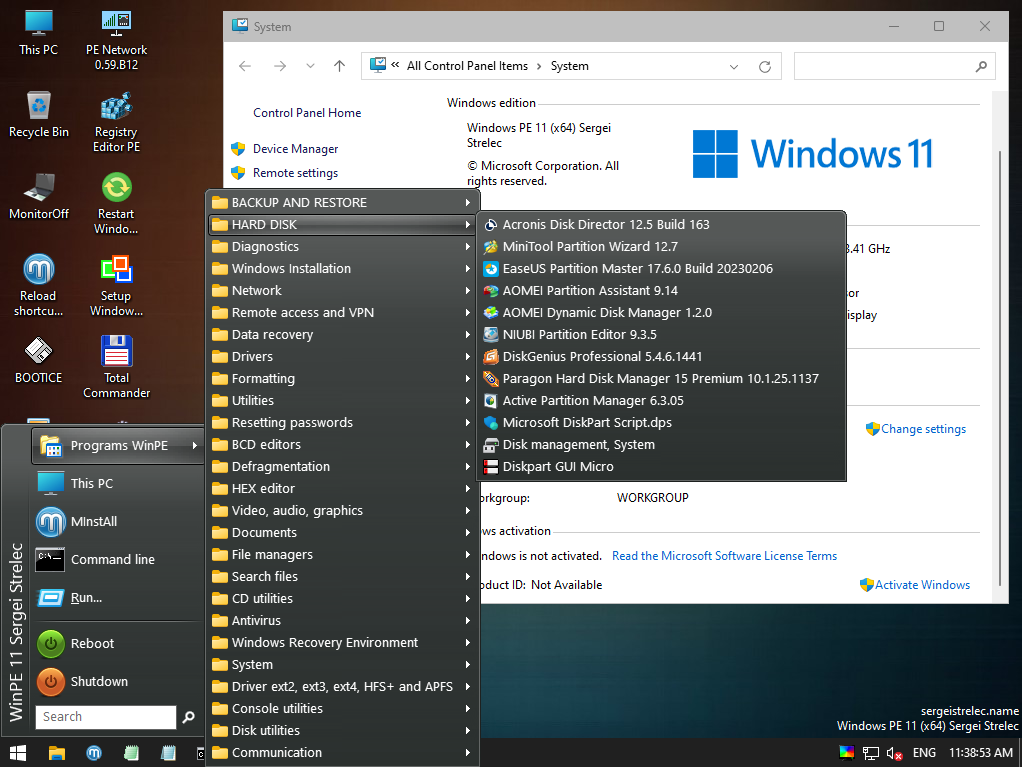
Task: Refresh the System control panel page
Action: (x=765, y=66)
